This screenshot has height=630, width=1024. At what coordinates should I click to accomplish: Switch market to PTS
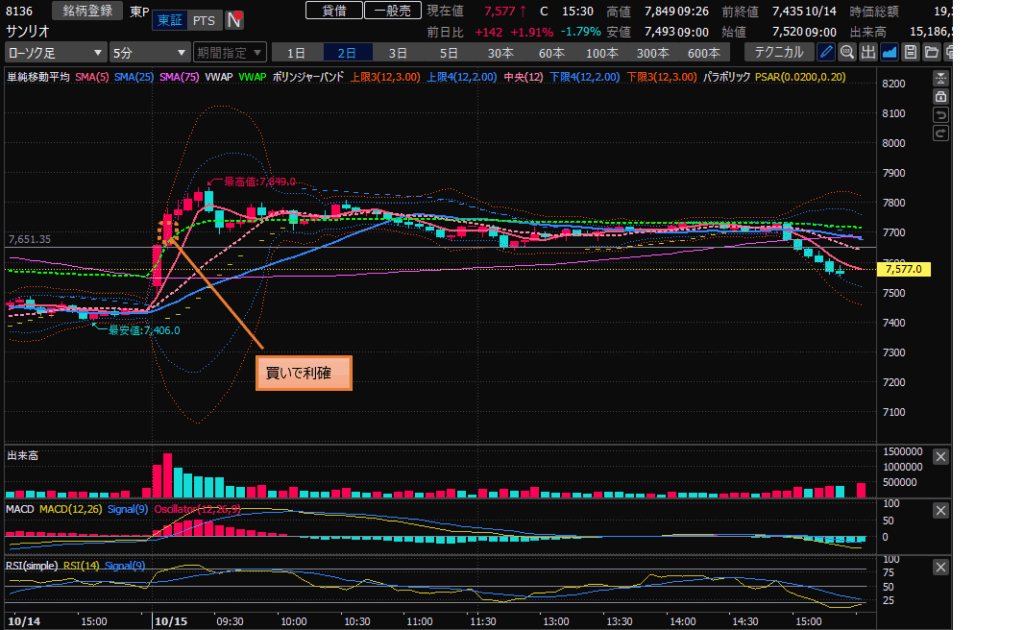203,20
